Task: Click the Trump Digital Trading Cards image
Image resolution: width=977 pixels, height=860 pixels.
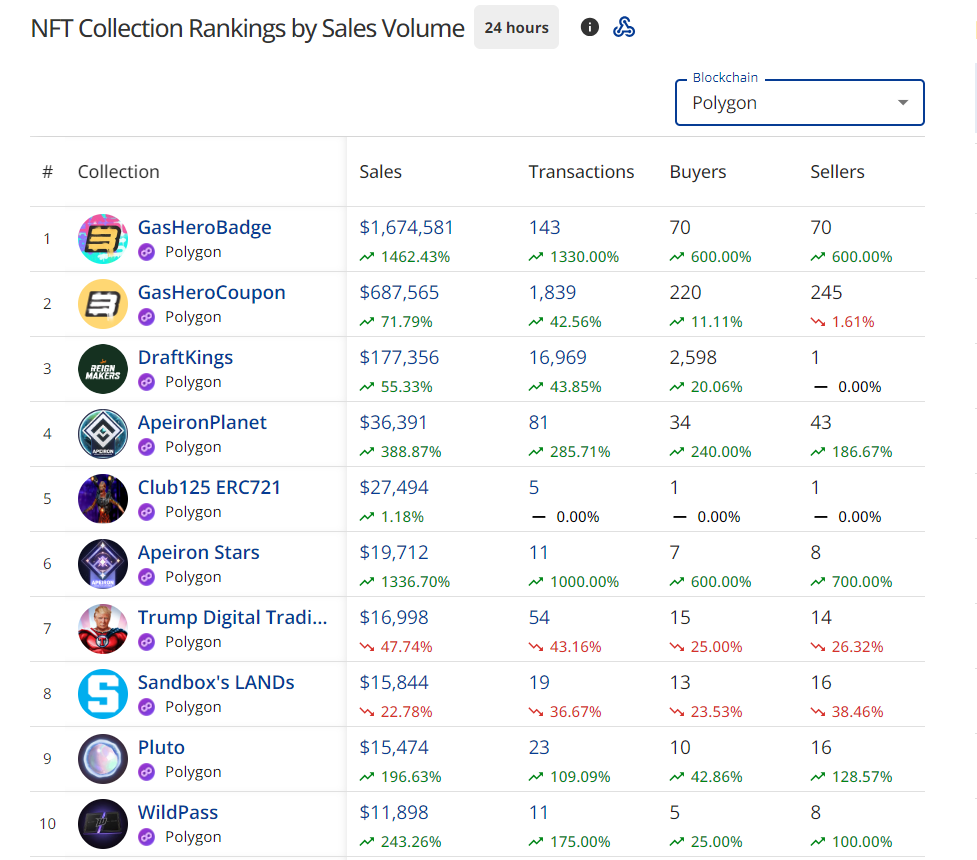Action: [103, 629]
